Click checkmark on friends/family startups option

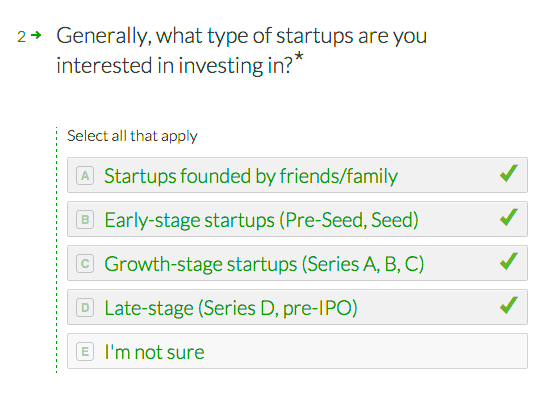pos(509,173)
